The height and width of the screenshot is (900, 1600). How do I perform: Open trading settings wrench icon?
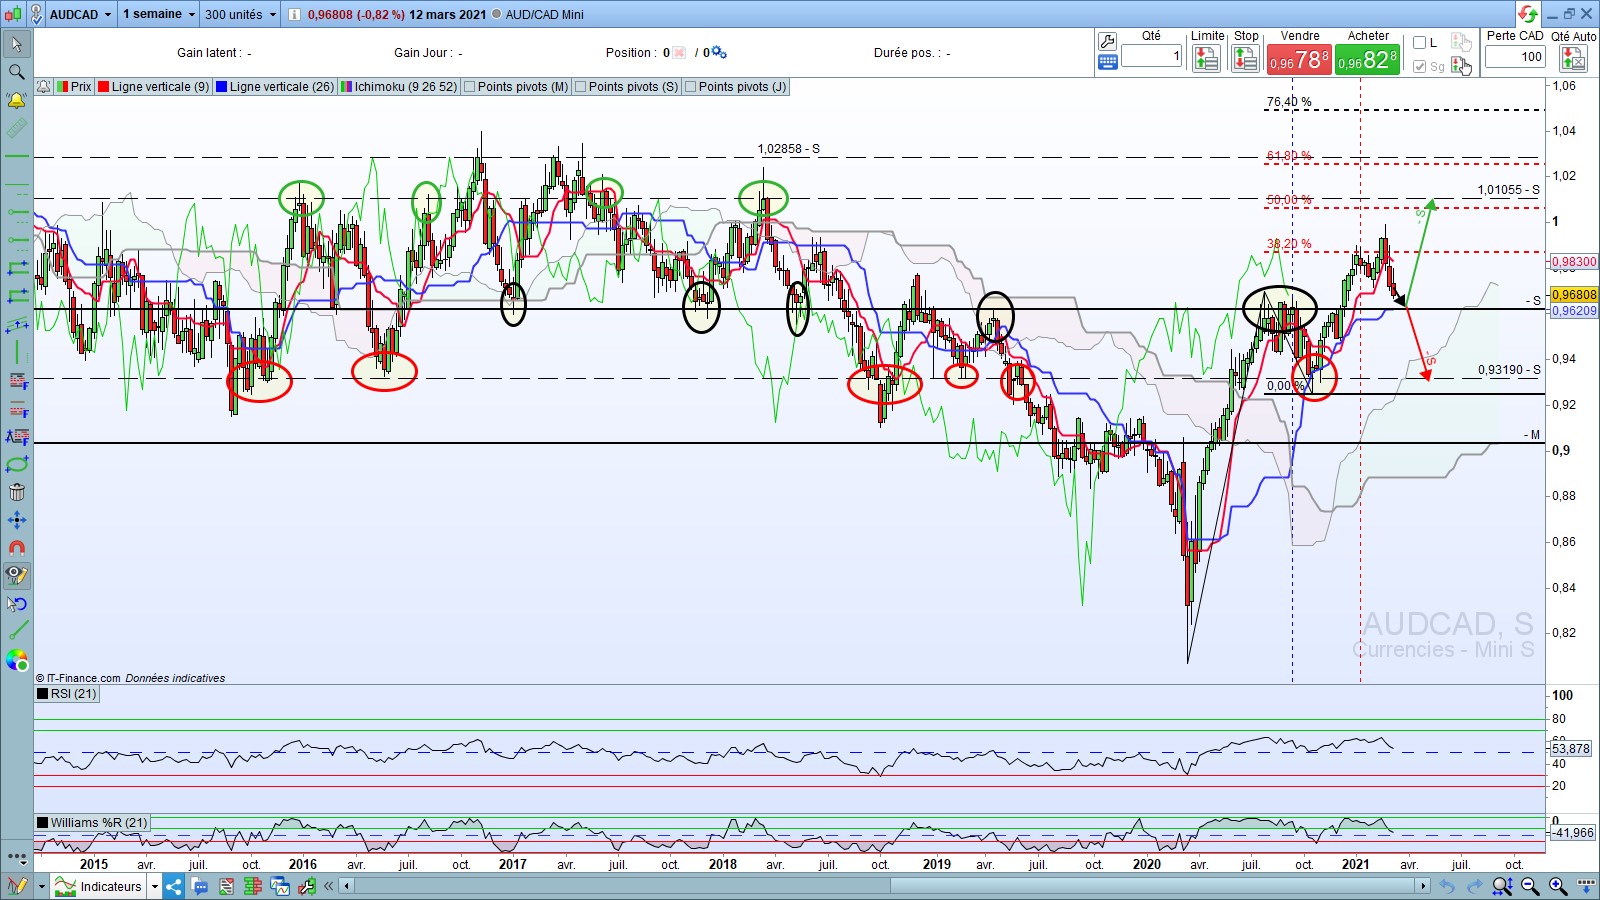[x=1107, y=41]
